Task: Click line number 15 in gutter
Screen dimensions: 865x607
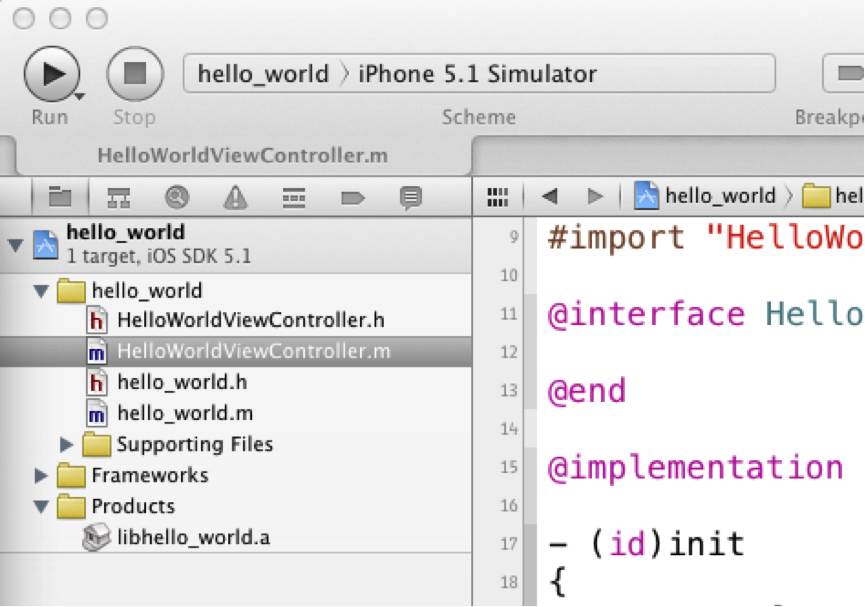Action: (509, 467)
